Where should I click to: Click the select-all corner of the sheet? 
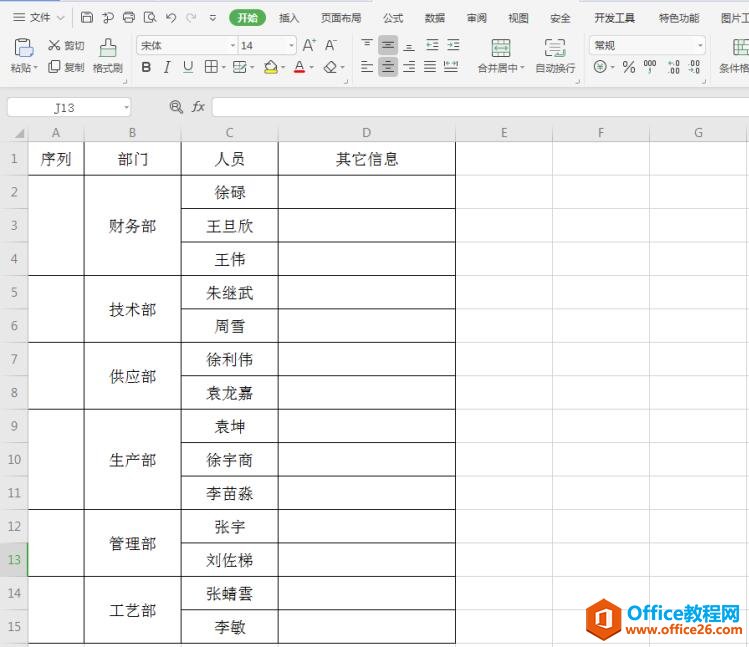[19, 133]
